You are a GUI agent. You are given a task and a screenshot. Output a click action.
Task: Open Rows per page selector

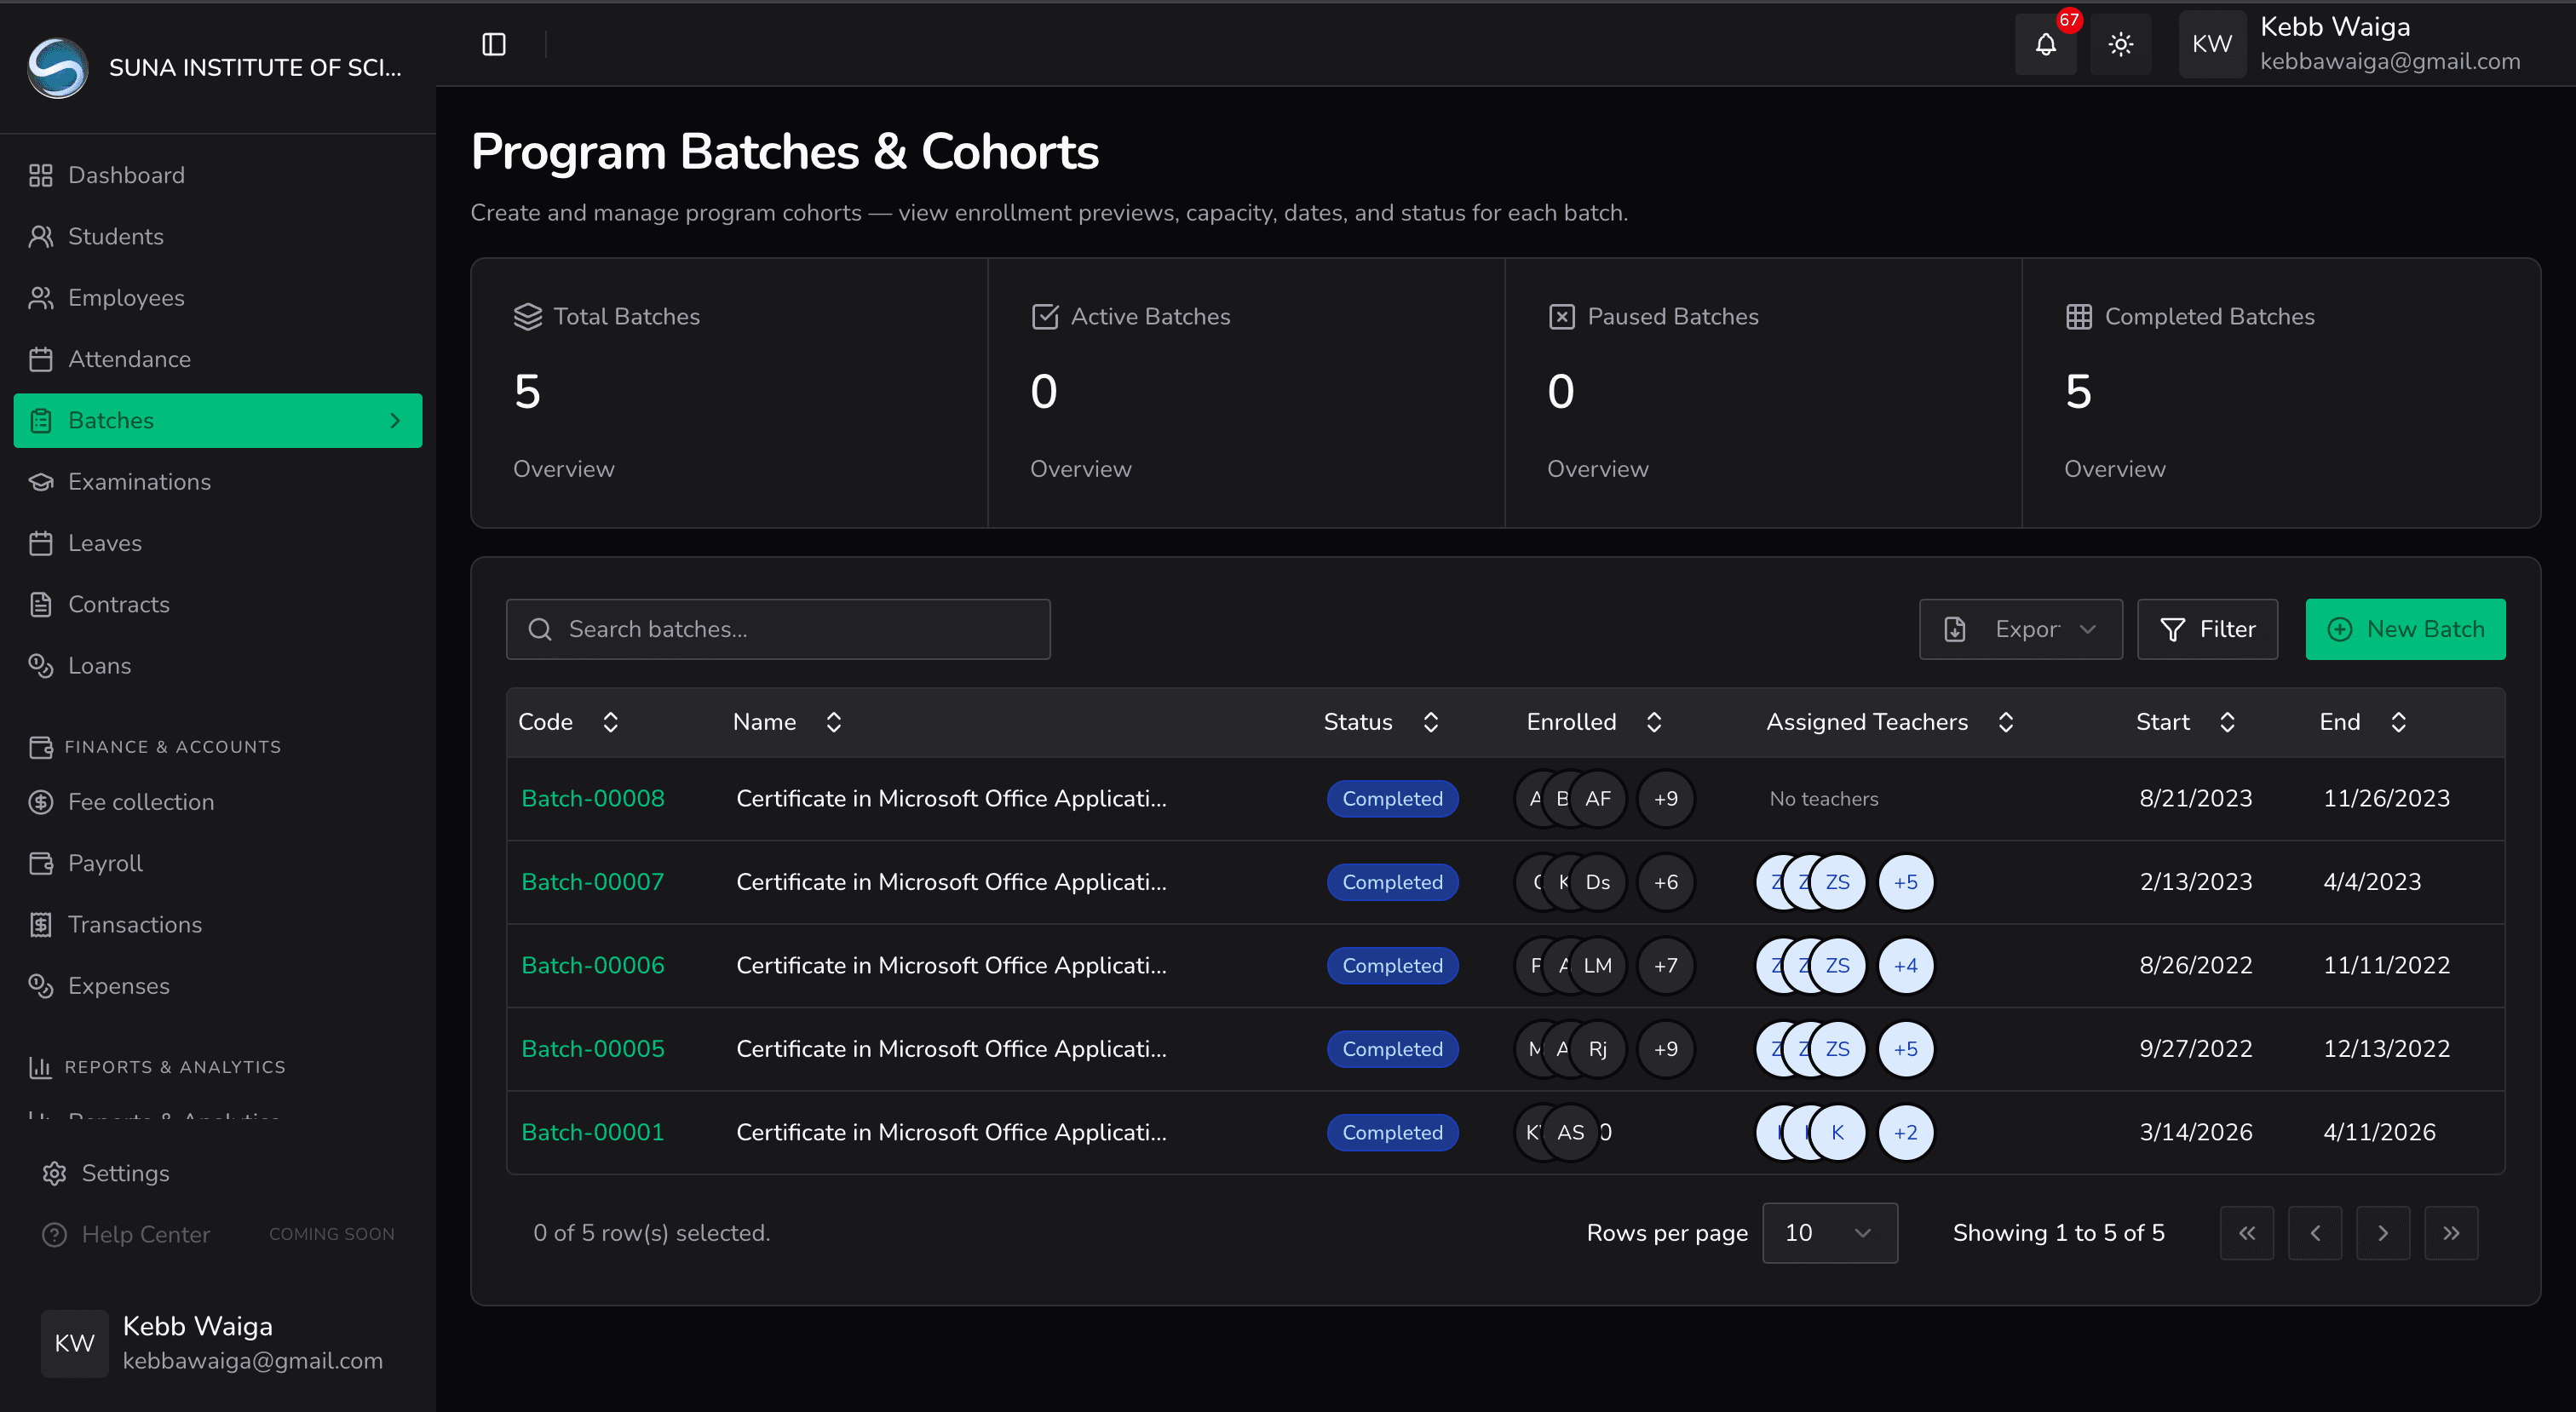pyautogui.click(x=1829, y=1233)
